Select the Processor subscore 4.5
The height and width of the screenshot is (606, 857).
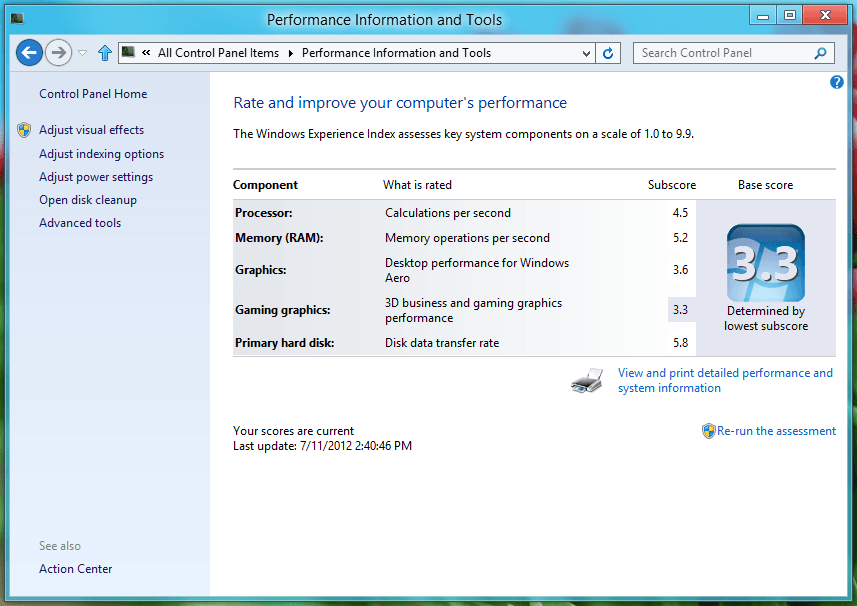(x=680, y=213)
